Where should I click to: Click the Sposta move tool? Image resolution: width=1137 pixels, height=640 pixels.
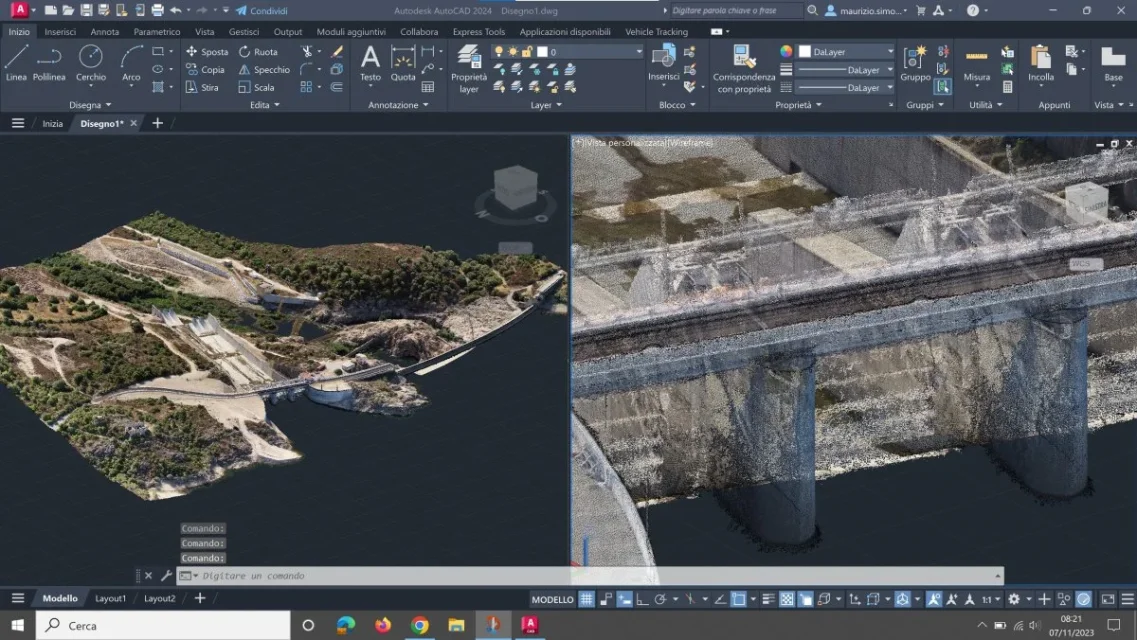[x=207, y=52]
